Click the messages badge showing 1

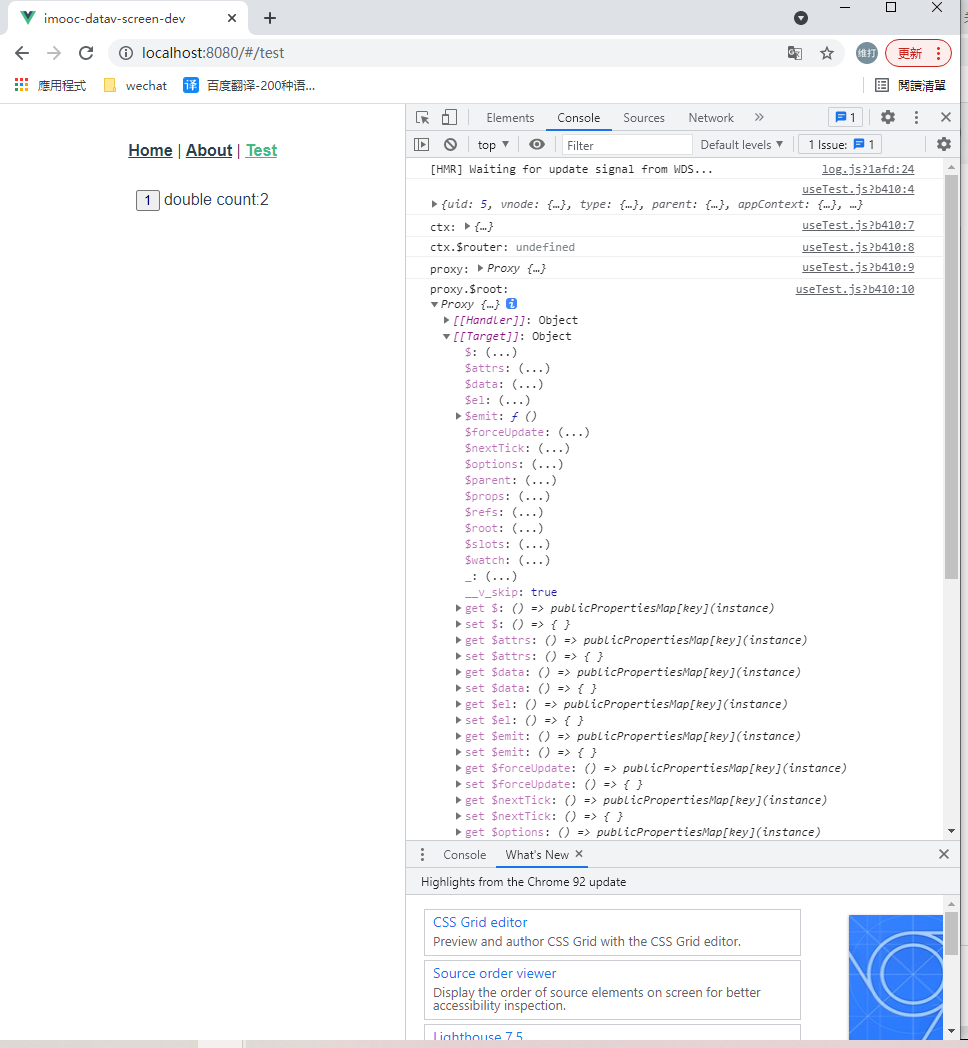pos(846,118)
